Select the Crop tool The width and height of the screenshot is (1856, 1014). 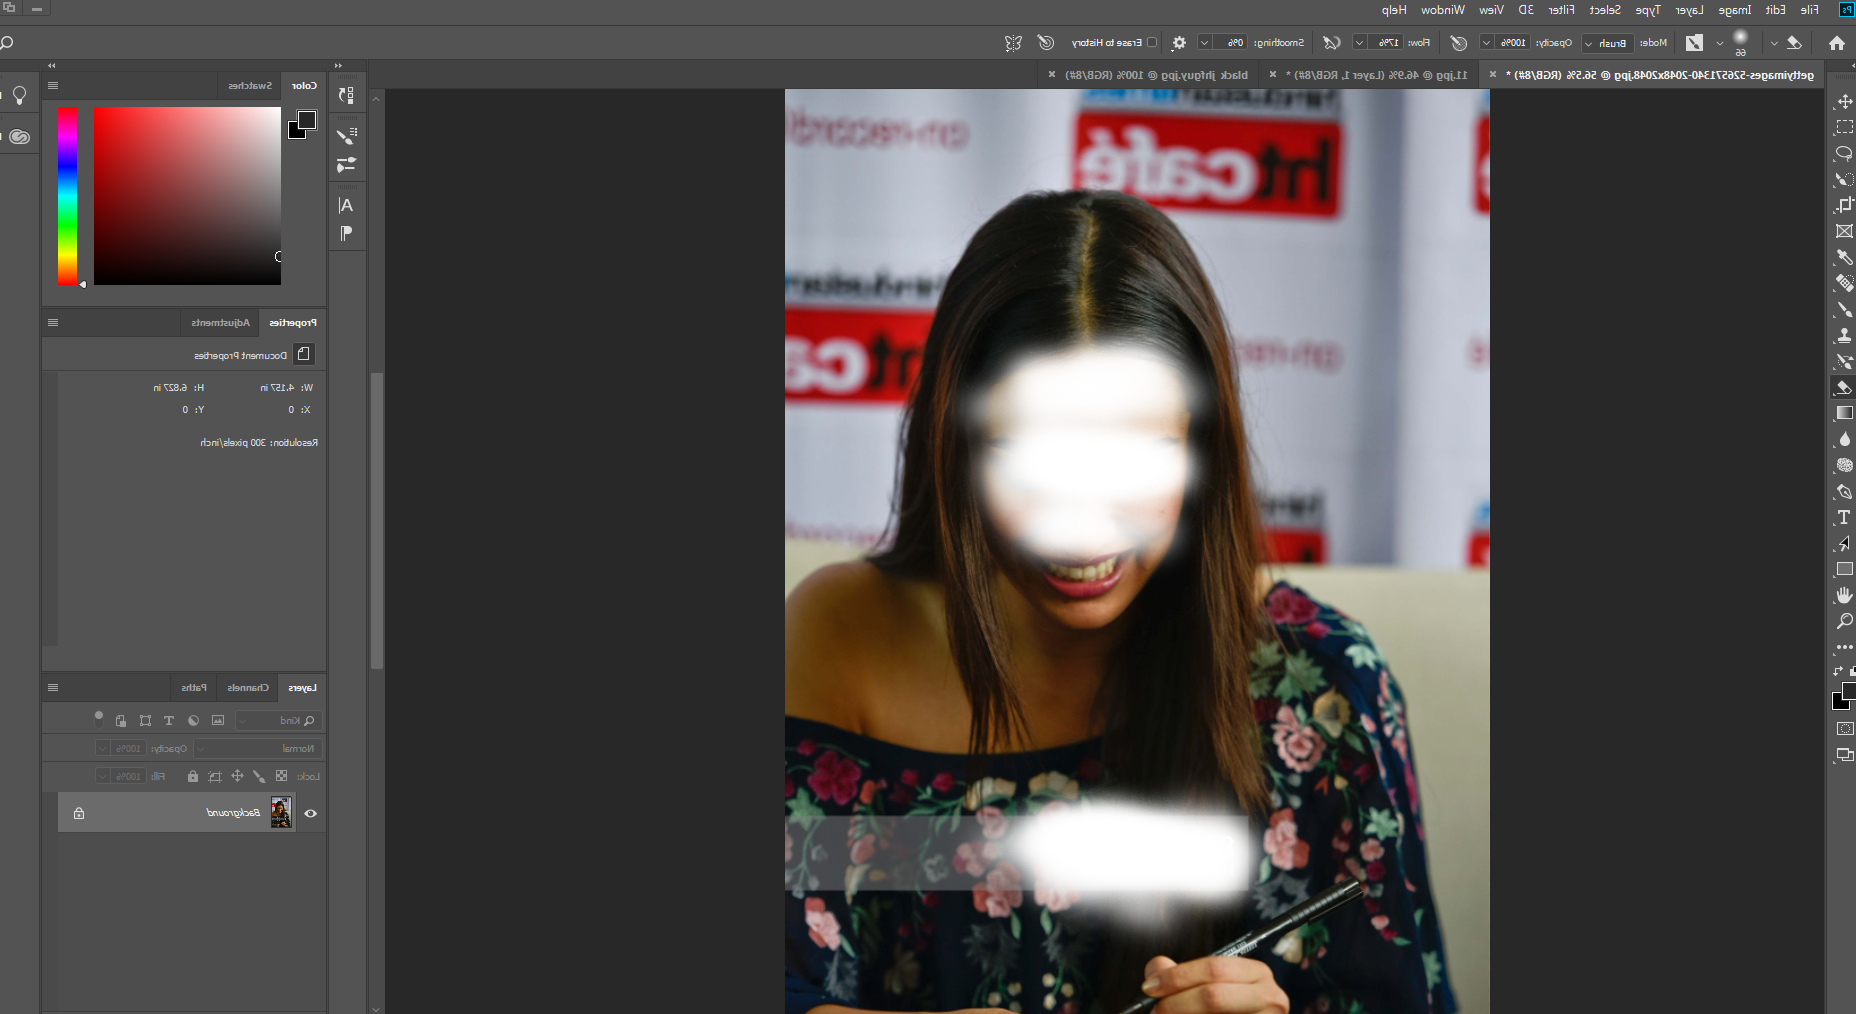(x=1844, y=205)
